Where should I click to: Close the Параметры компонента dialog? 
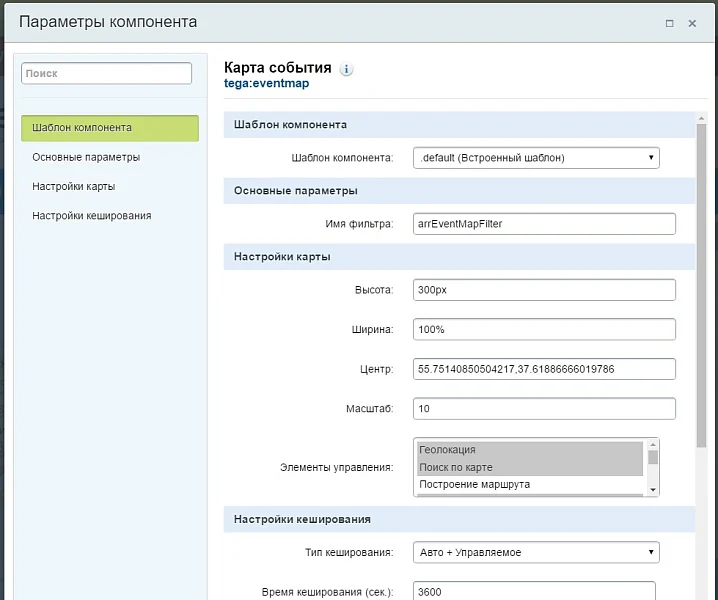click(x=692, y=23)
